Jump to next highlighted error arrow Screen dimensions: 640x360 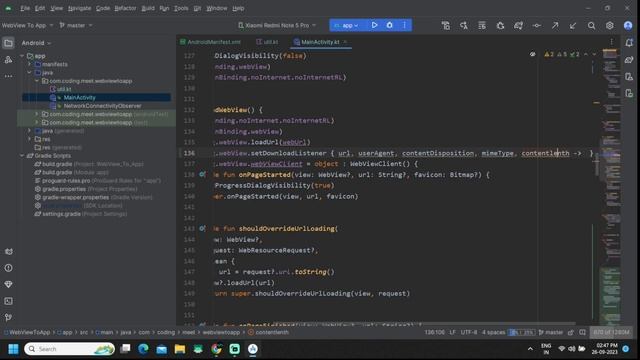pyautogui.click(x=594, y=54)
